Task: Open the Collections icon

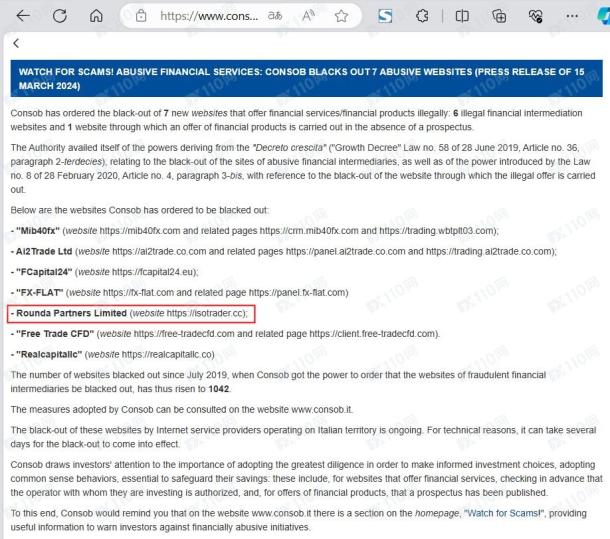Action: 499,16
